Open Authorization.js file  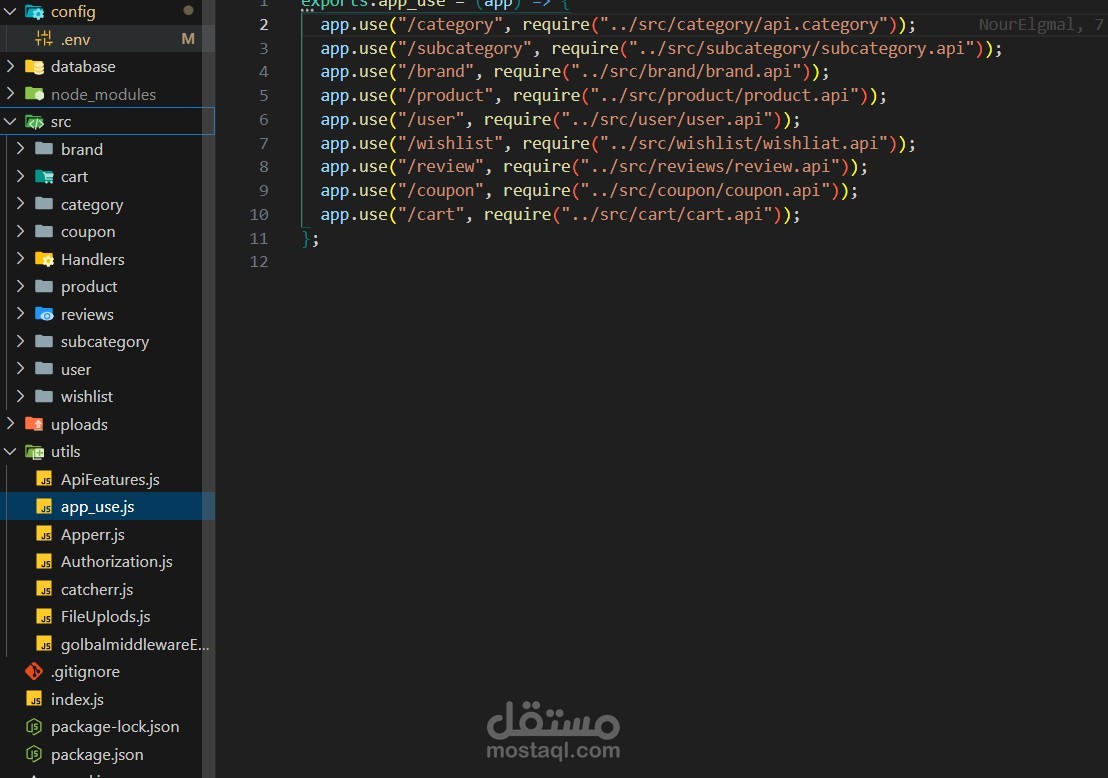click(x=117, y=562)
